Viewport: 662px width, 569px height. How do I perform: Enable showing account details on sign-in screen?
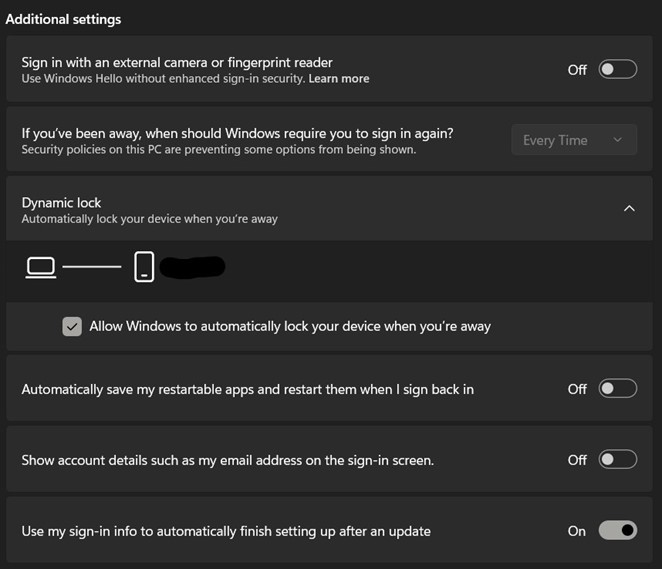pos(617,459)
